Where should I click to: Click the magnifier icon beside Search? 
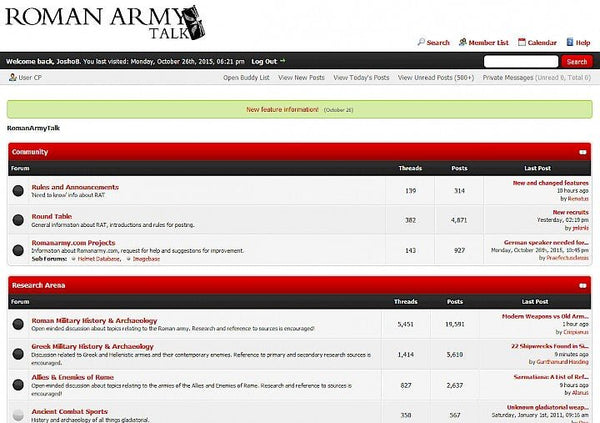421,42
